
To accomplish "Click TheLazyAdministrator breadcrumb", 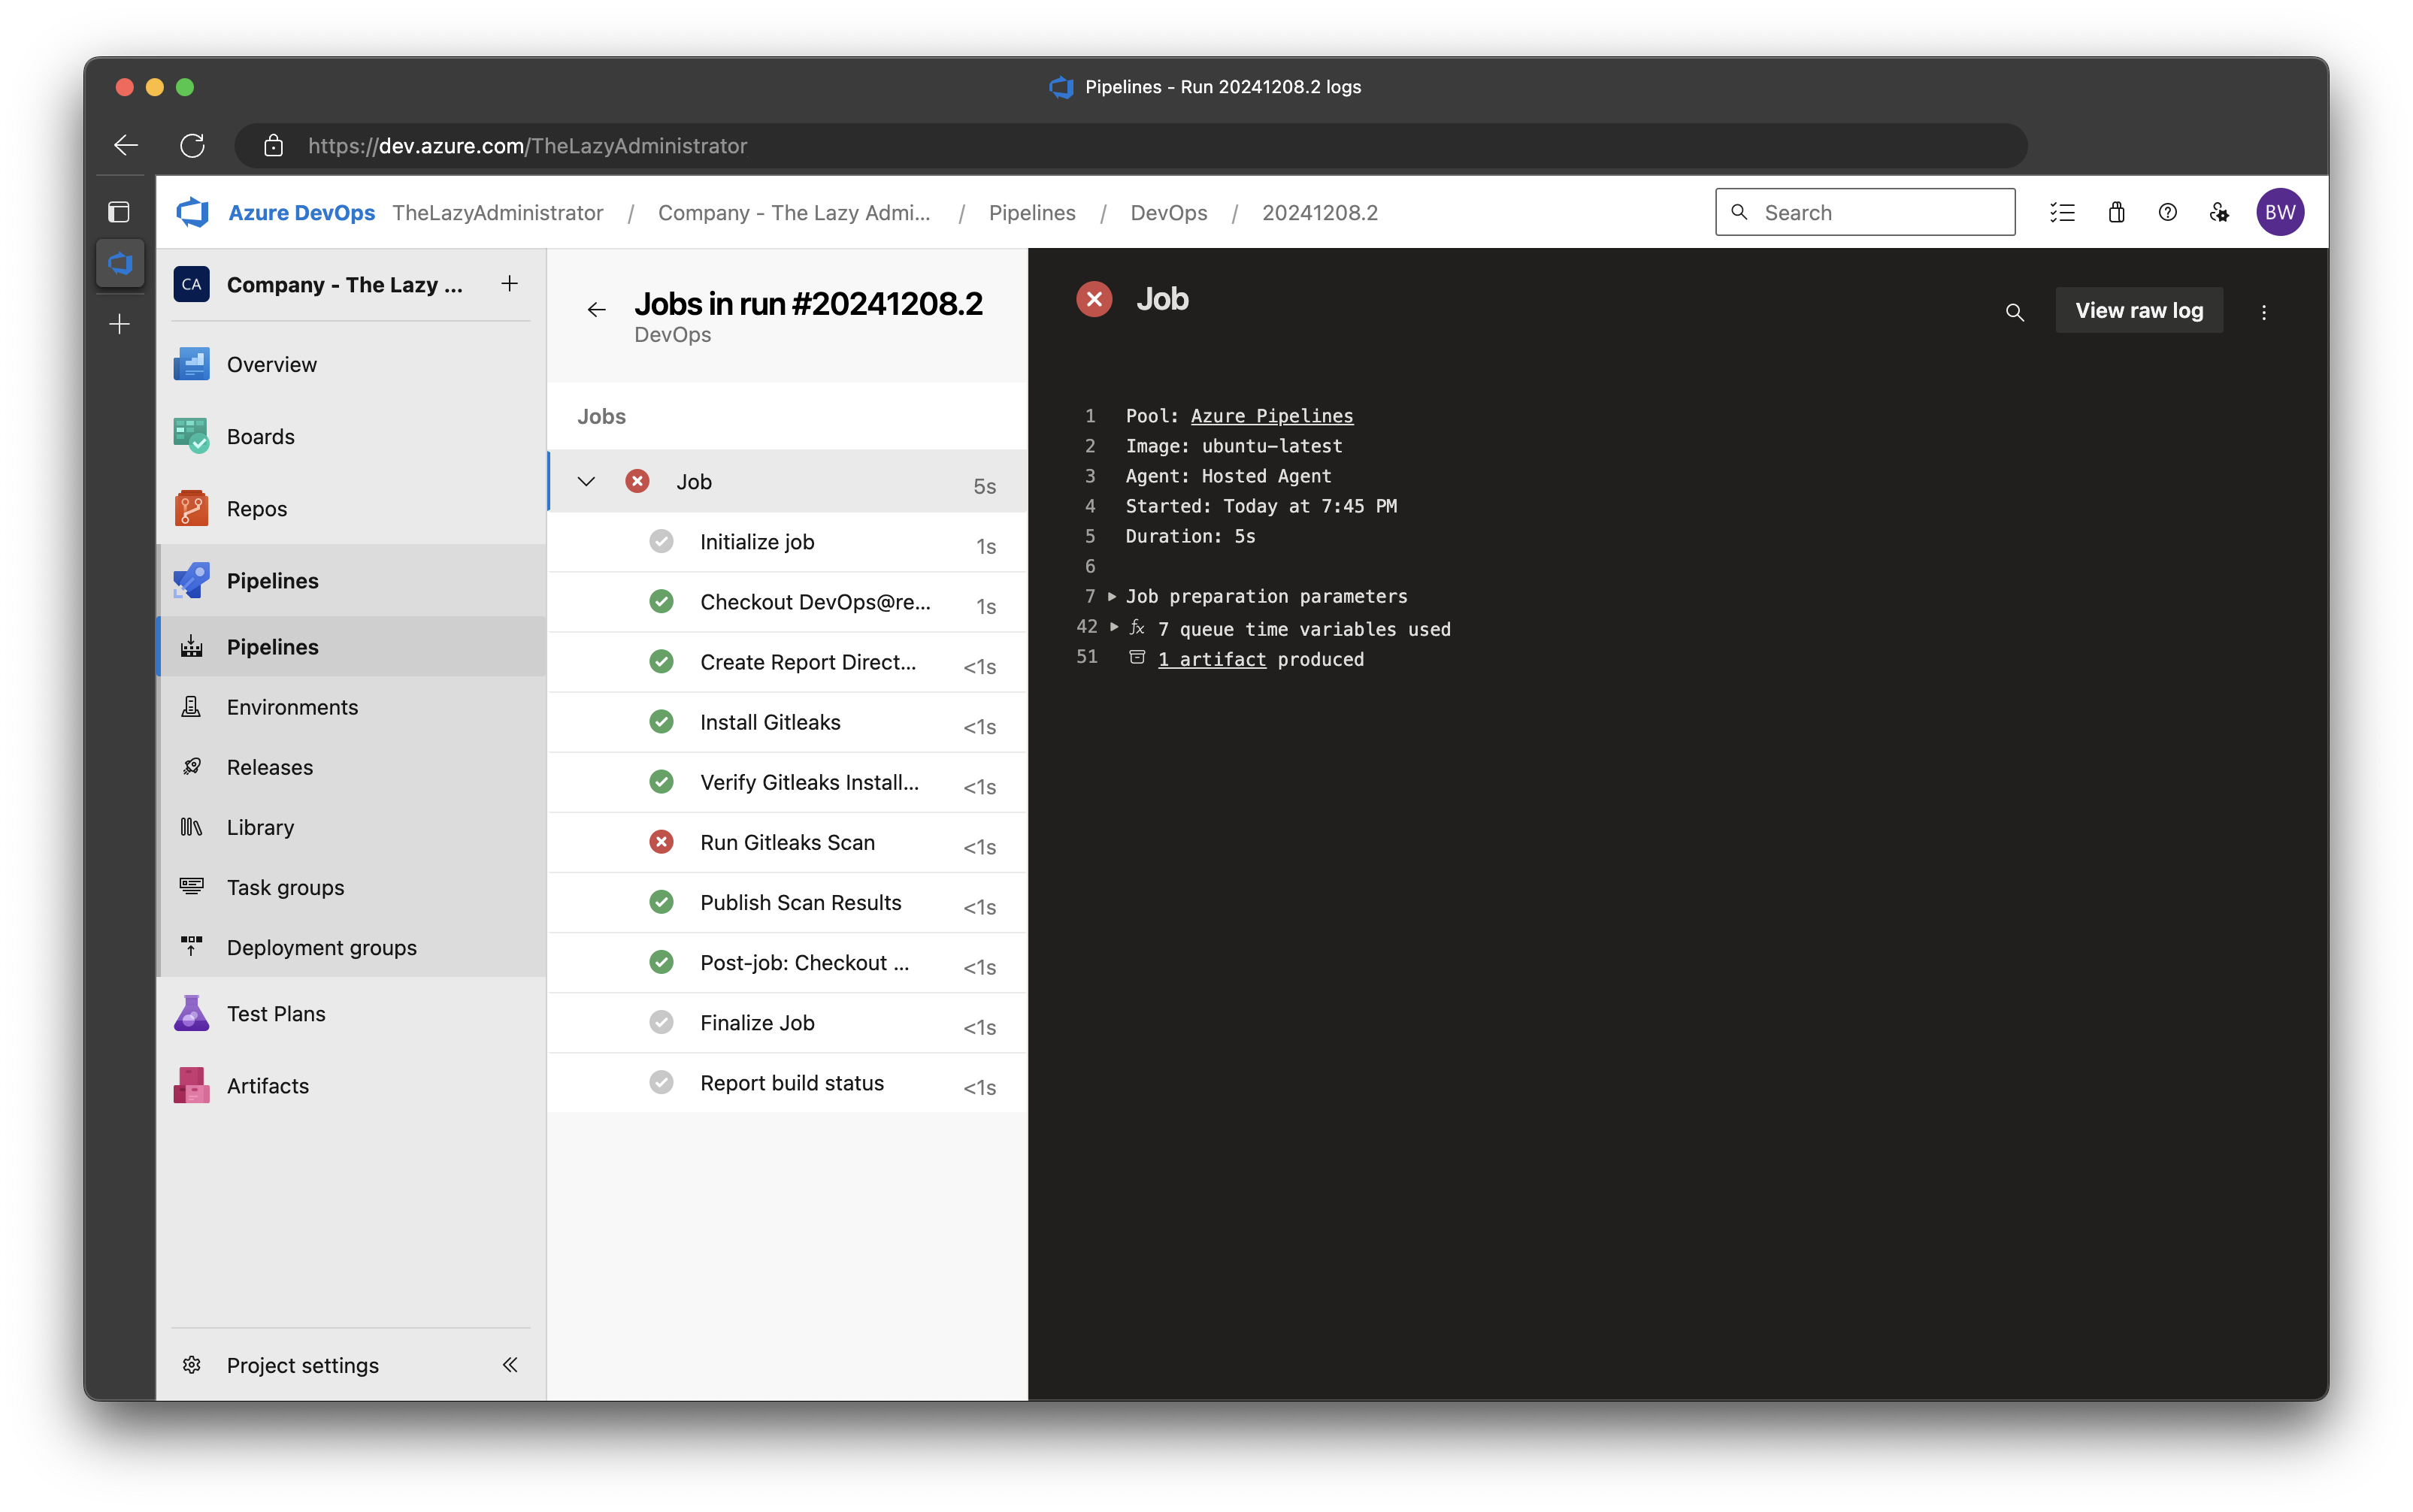I will point(497,212).
